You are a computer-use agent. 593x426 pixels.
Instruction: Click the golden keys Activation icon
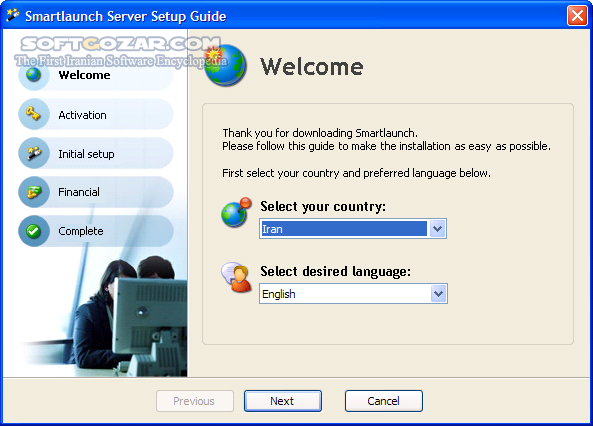point(33,113)
